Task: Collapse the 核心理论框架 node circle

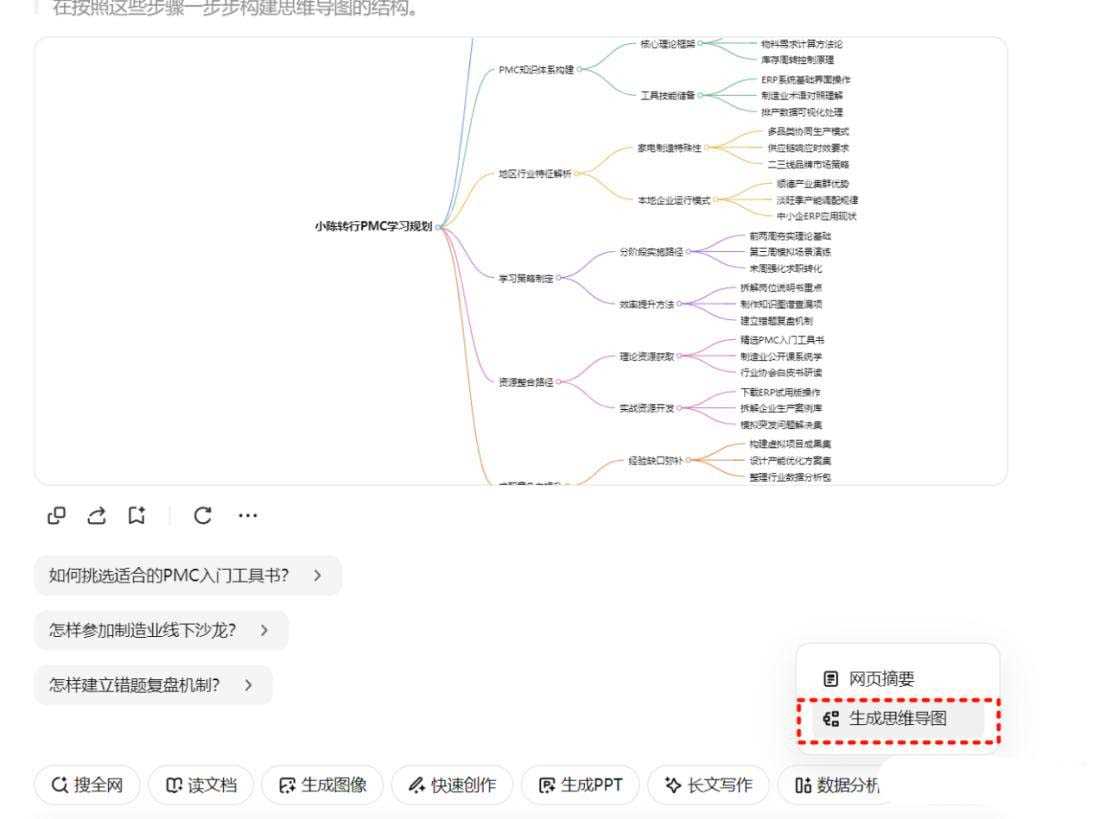Action: [700, 44]
